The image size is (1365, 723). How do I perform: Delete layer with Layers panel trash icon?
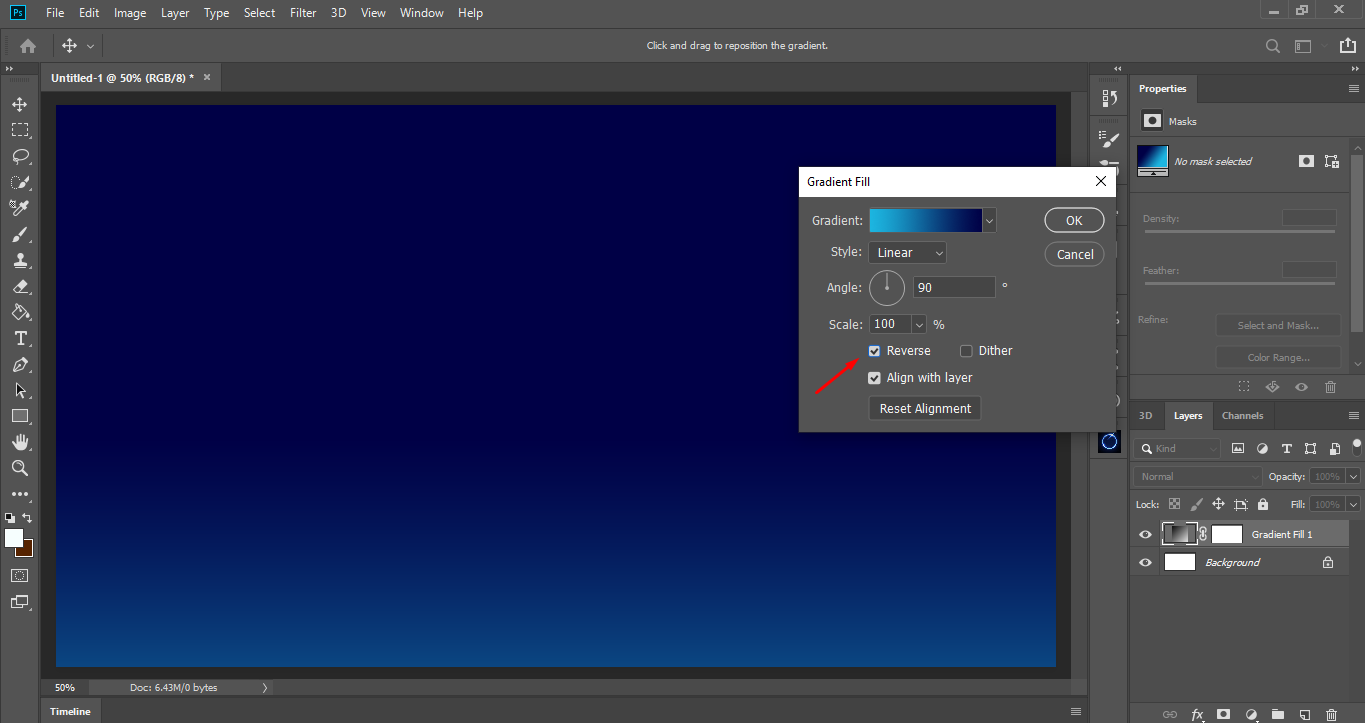[1331, 715]
